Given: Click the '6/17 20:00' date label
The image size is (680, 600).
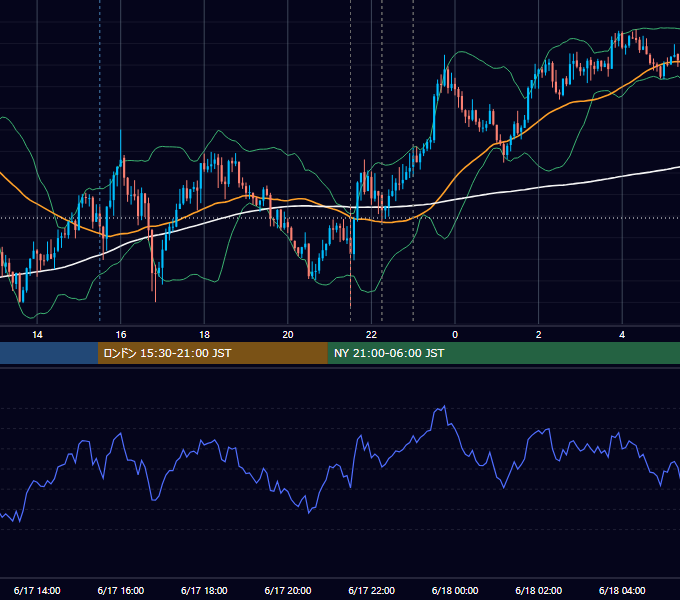Looking at the screenshot, I should (x=288, y=590).
